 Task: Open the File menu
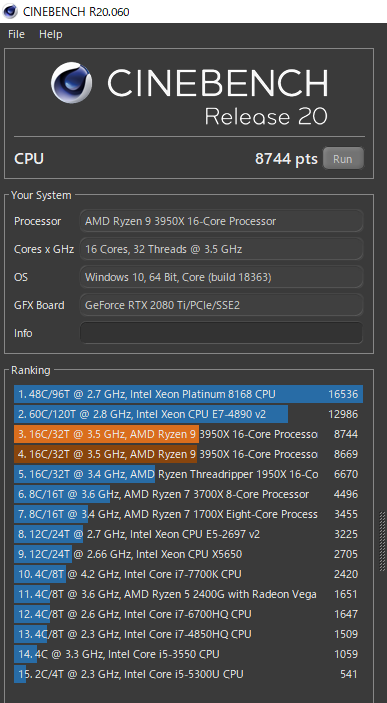point(17,34)
